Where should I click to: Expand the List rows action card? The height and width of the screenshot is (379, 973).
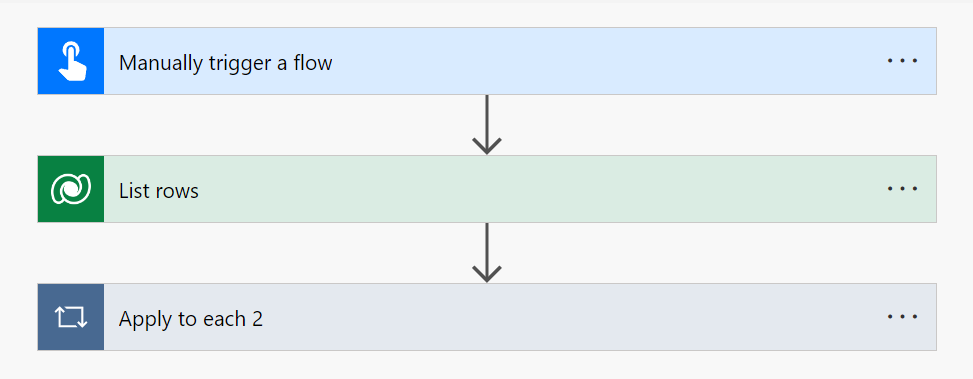click(x=486, y=189)
